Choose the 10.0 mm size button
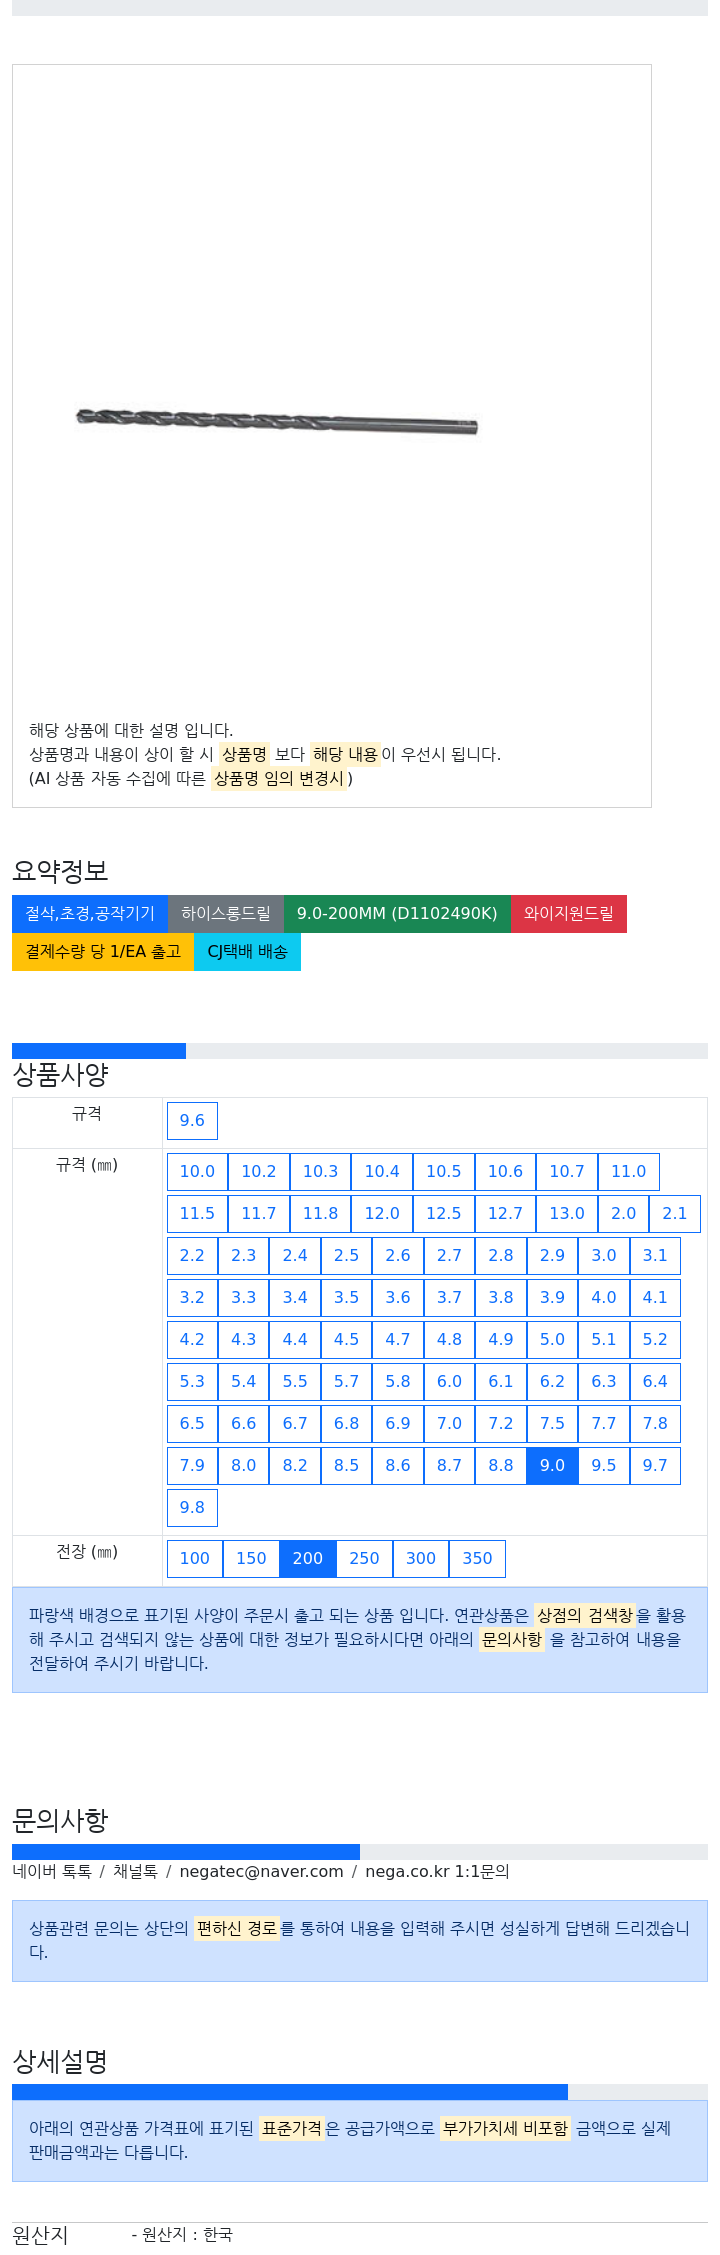The image size is (720, 2255). (197, 1171)
